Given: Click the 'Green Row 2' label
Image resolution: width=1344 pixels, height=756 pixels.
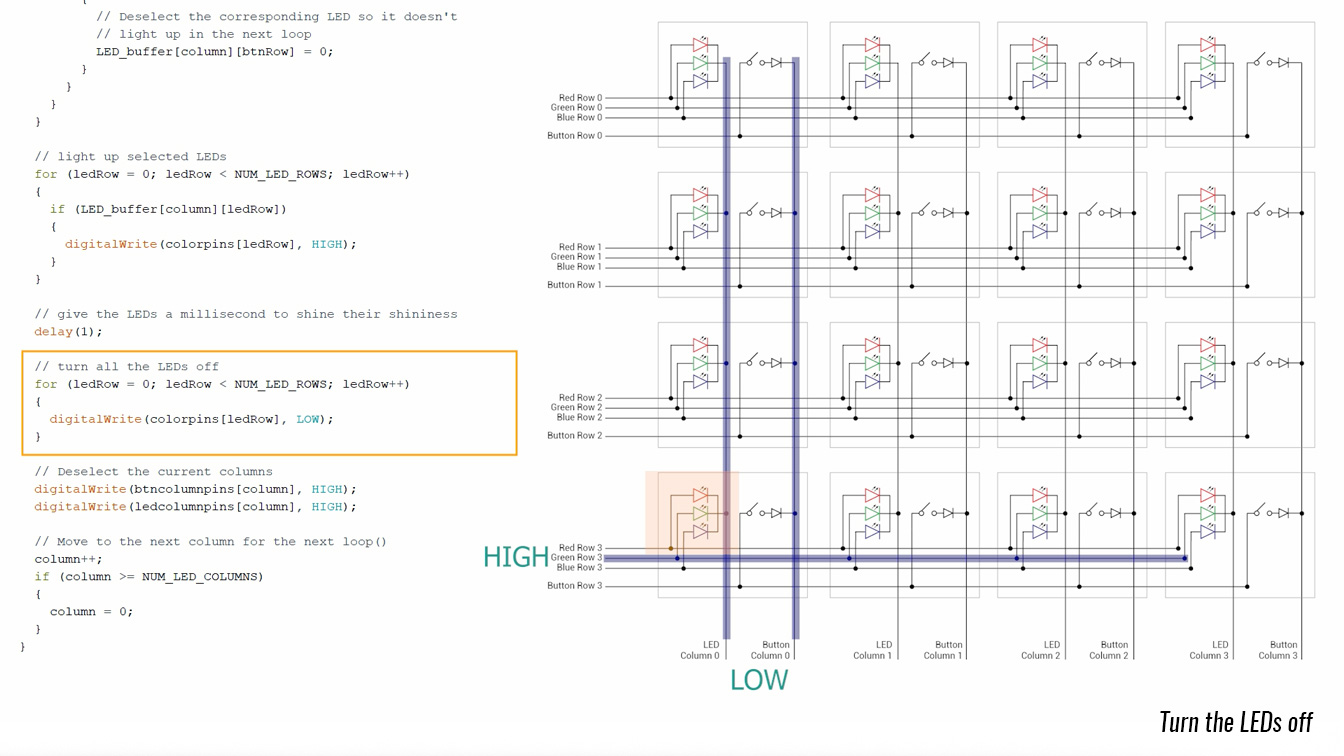Looking at the screenshot, I should [x=576, y=408].
